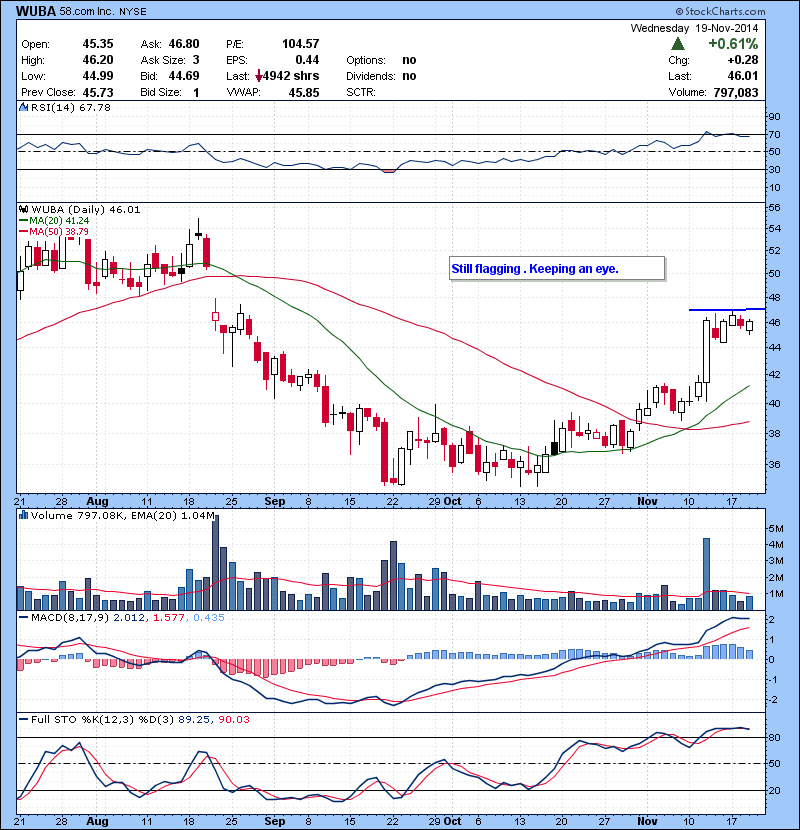Click the Prev Close value 45.73
The height and width of the screenshot is (830, 800).
point(98,93)
